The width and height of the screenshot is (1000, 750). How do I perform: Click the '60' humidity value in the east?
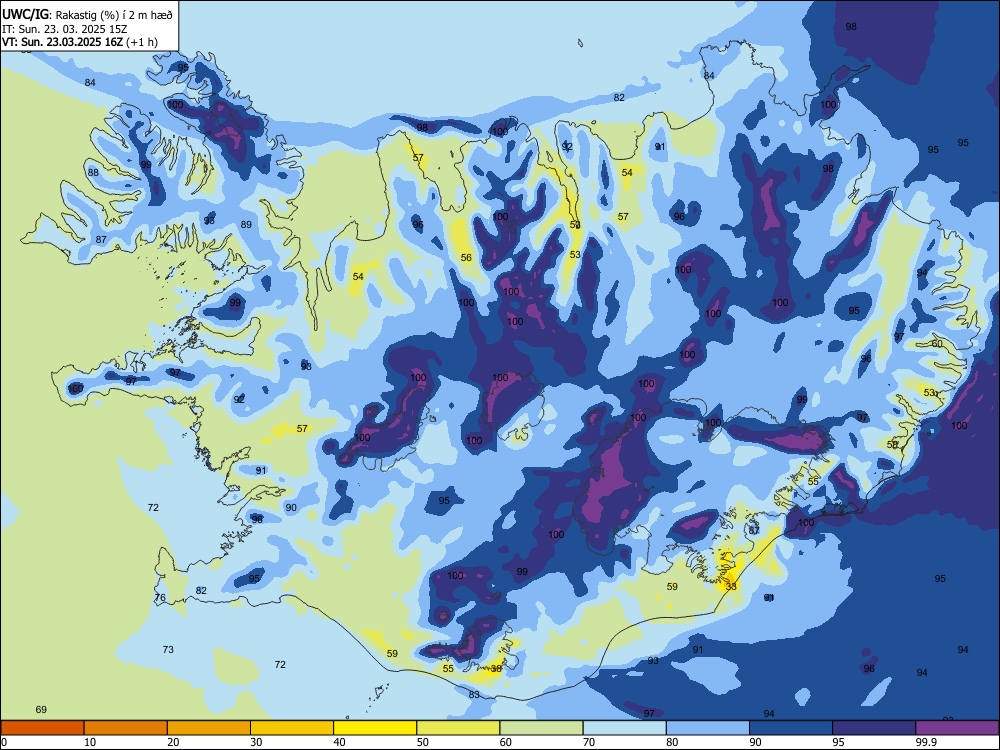[937, 343]
